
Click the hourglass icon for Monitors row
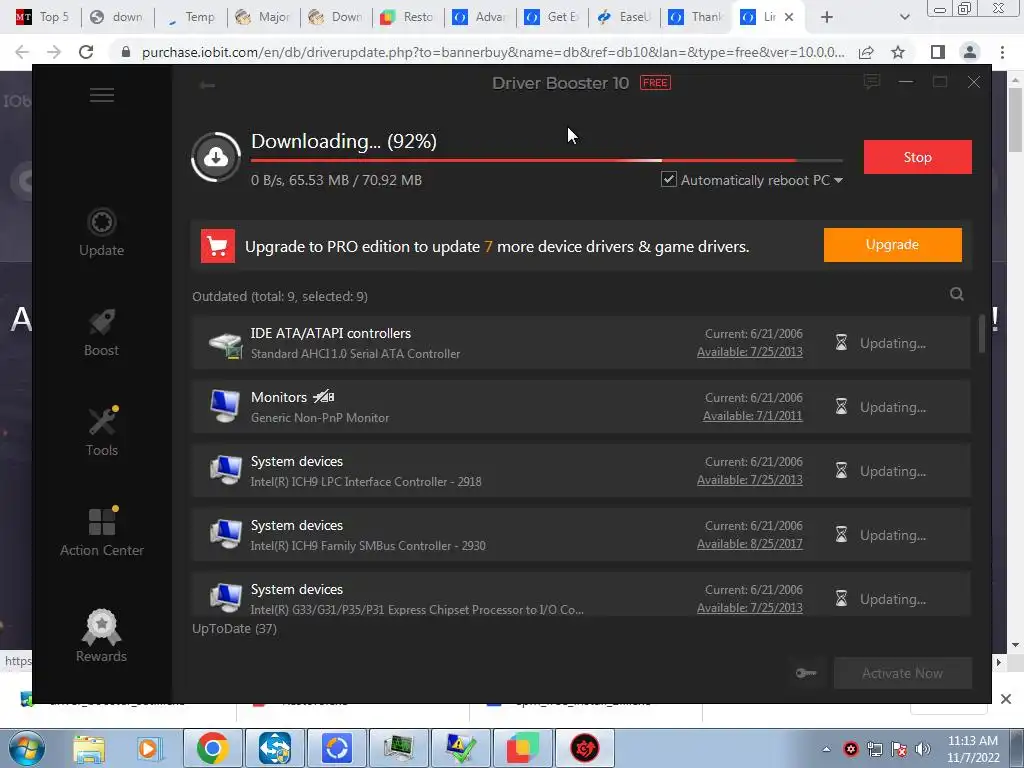(841, 406)
